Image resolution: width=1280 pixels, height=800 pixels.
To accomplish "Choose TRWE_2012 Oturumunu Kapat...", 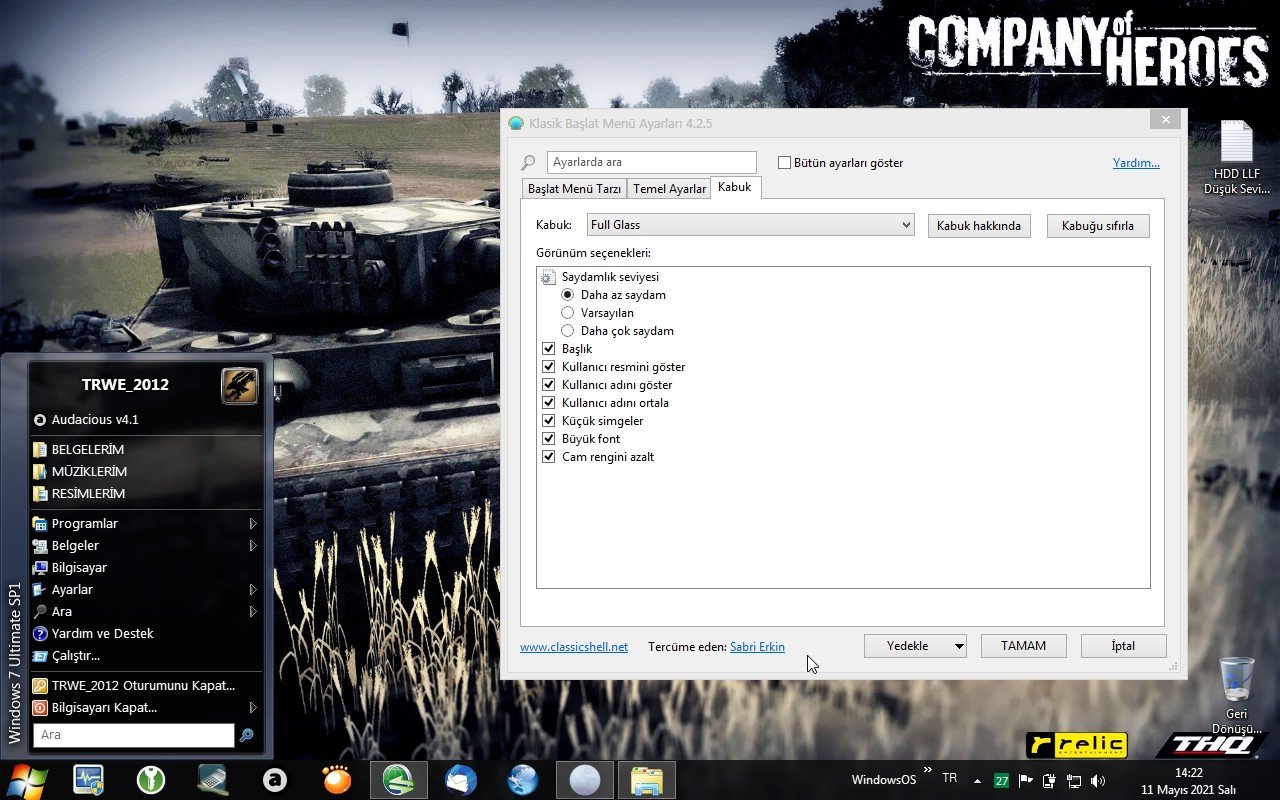I will (146, 685).
